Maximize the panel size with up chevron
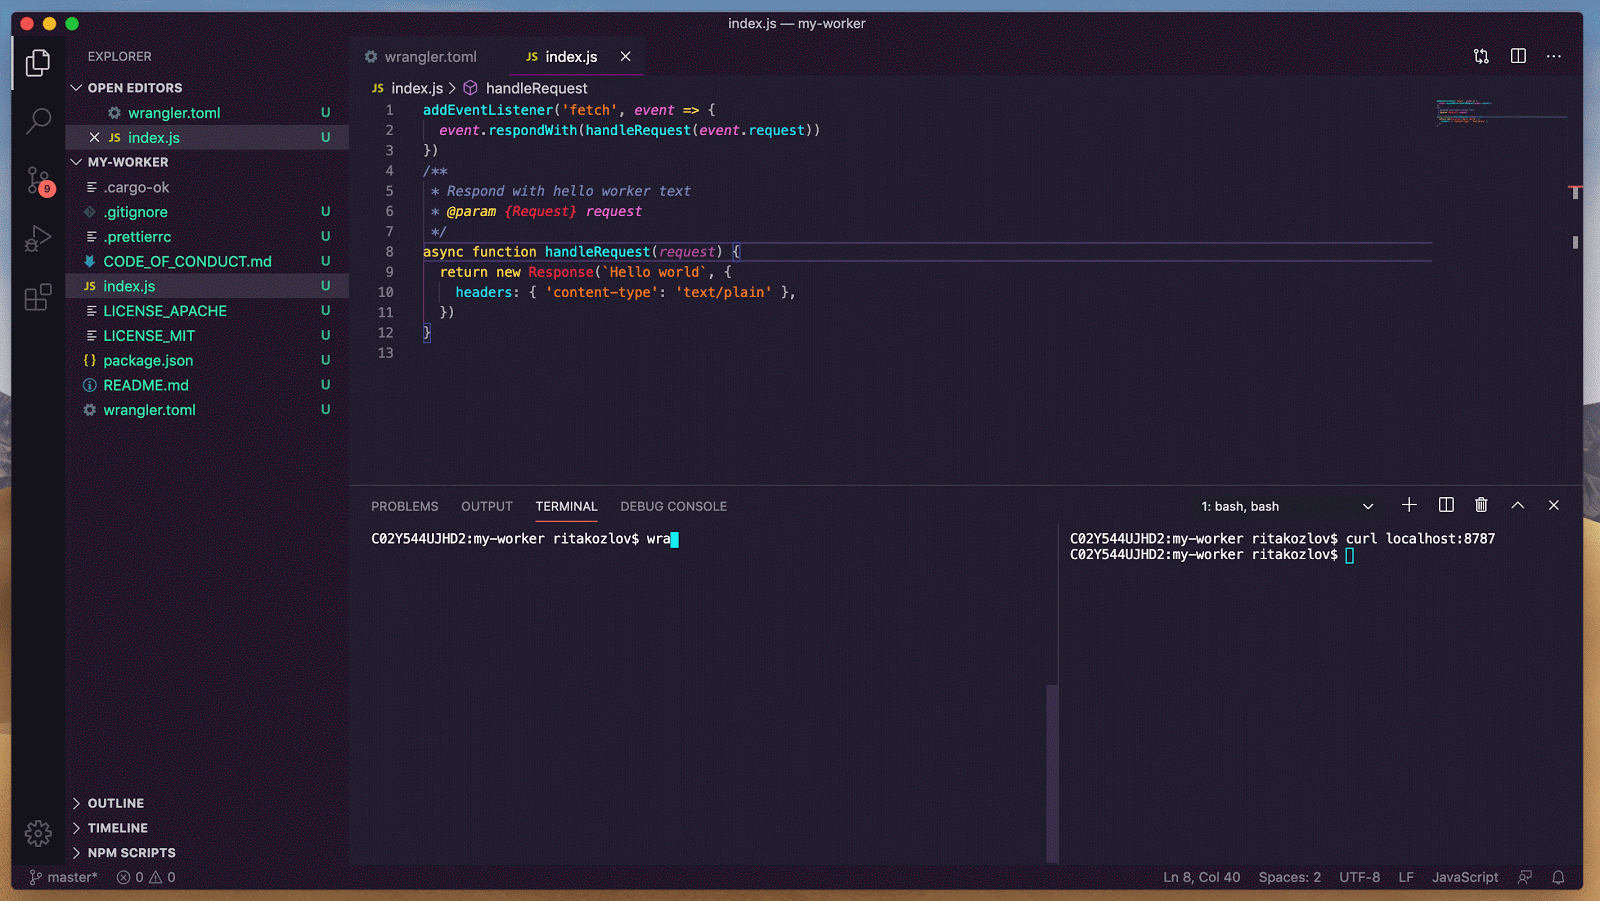 1517,505
